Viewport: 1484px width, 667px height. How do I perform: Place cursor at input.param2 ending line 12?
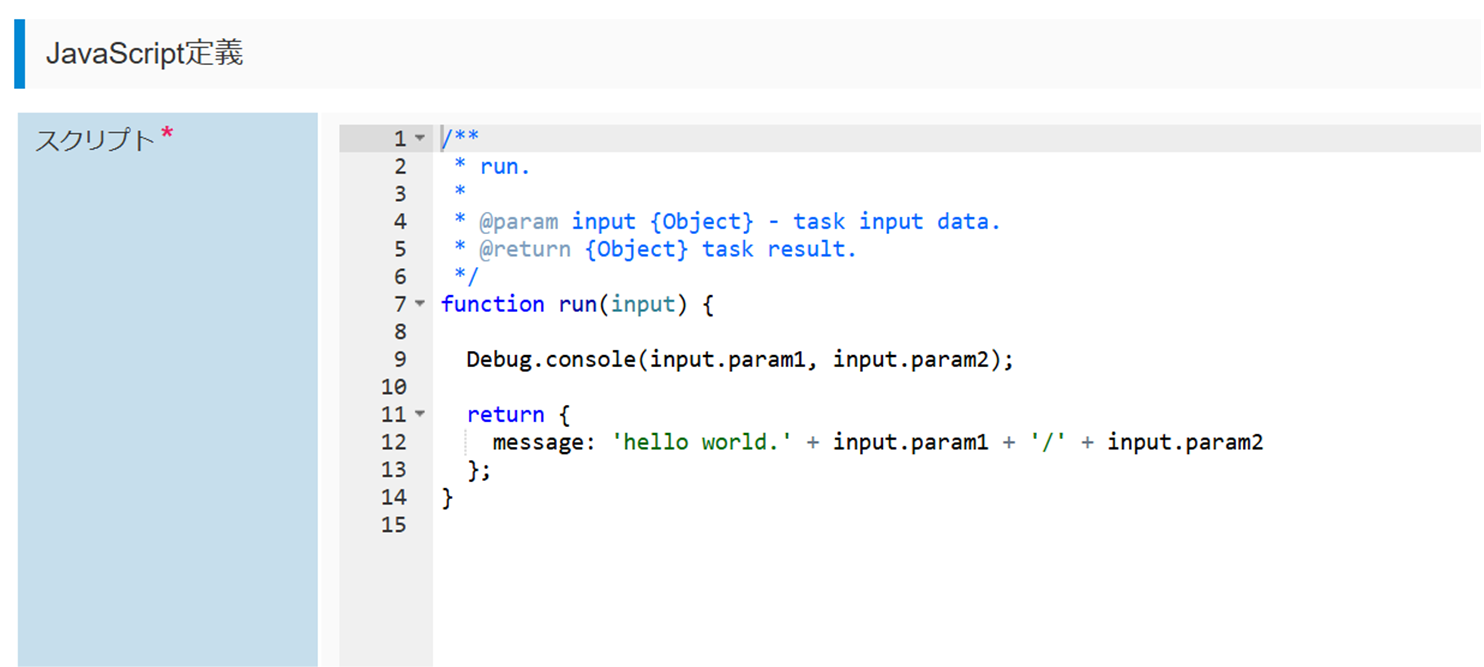[1184, 442]
